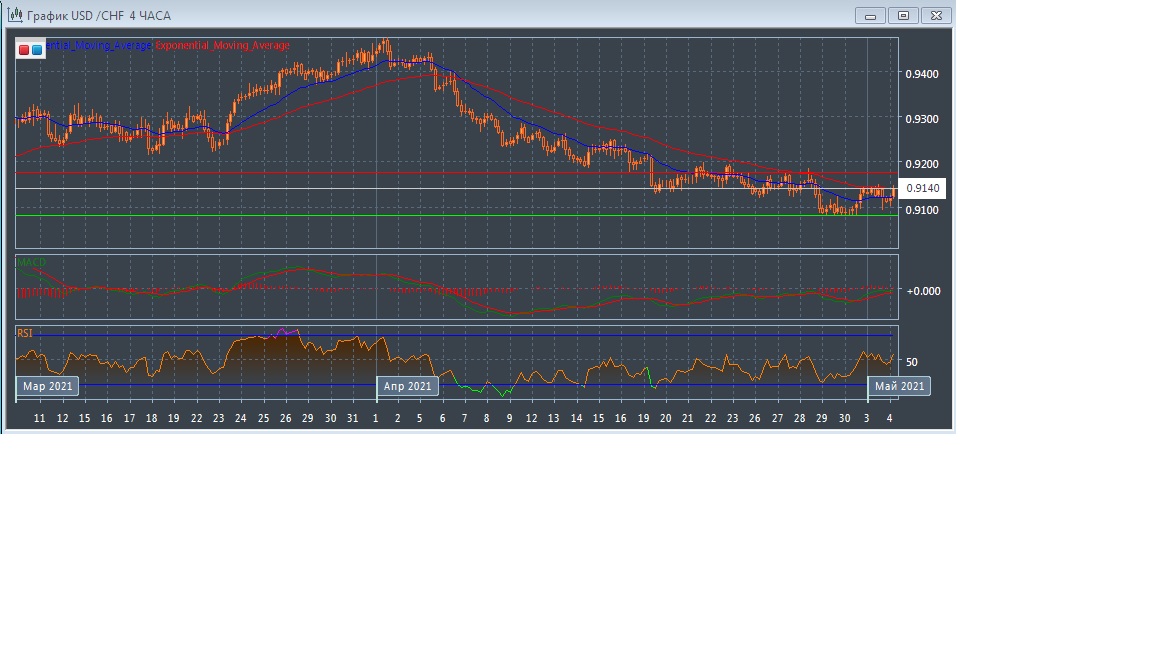Image resolution: width=1152 pixels, height=648 pixels.
Task: Click the MACD indicator label
Action: coord(31,263)
